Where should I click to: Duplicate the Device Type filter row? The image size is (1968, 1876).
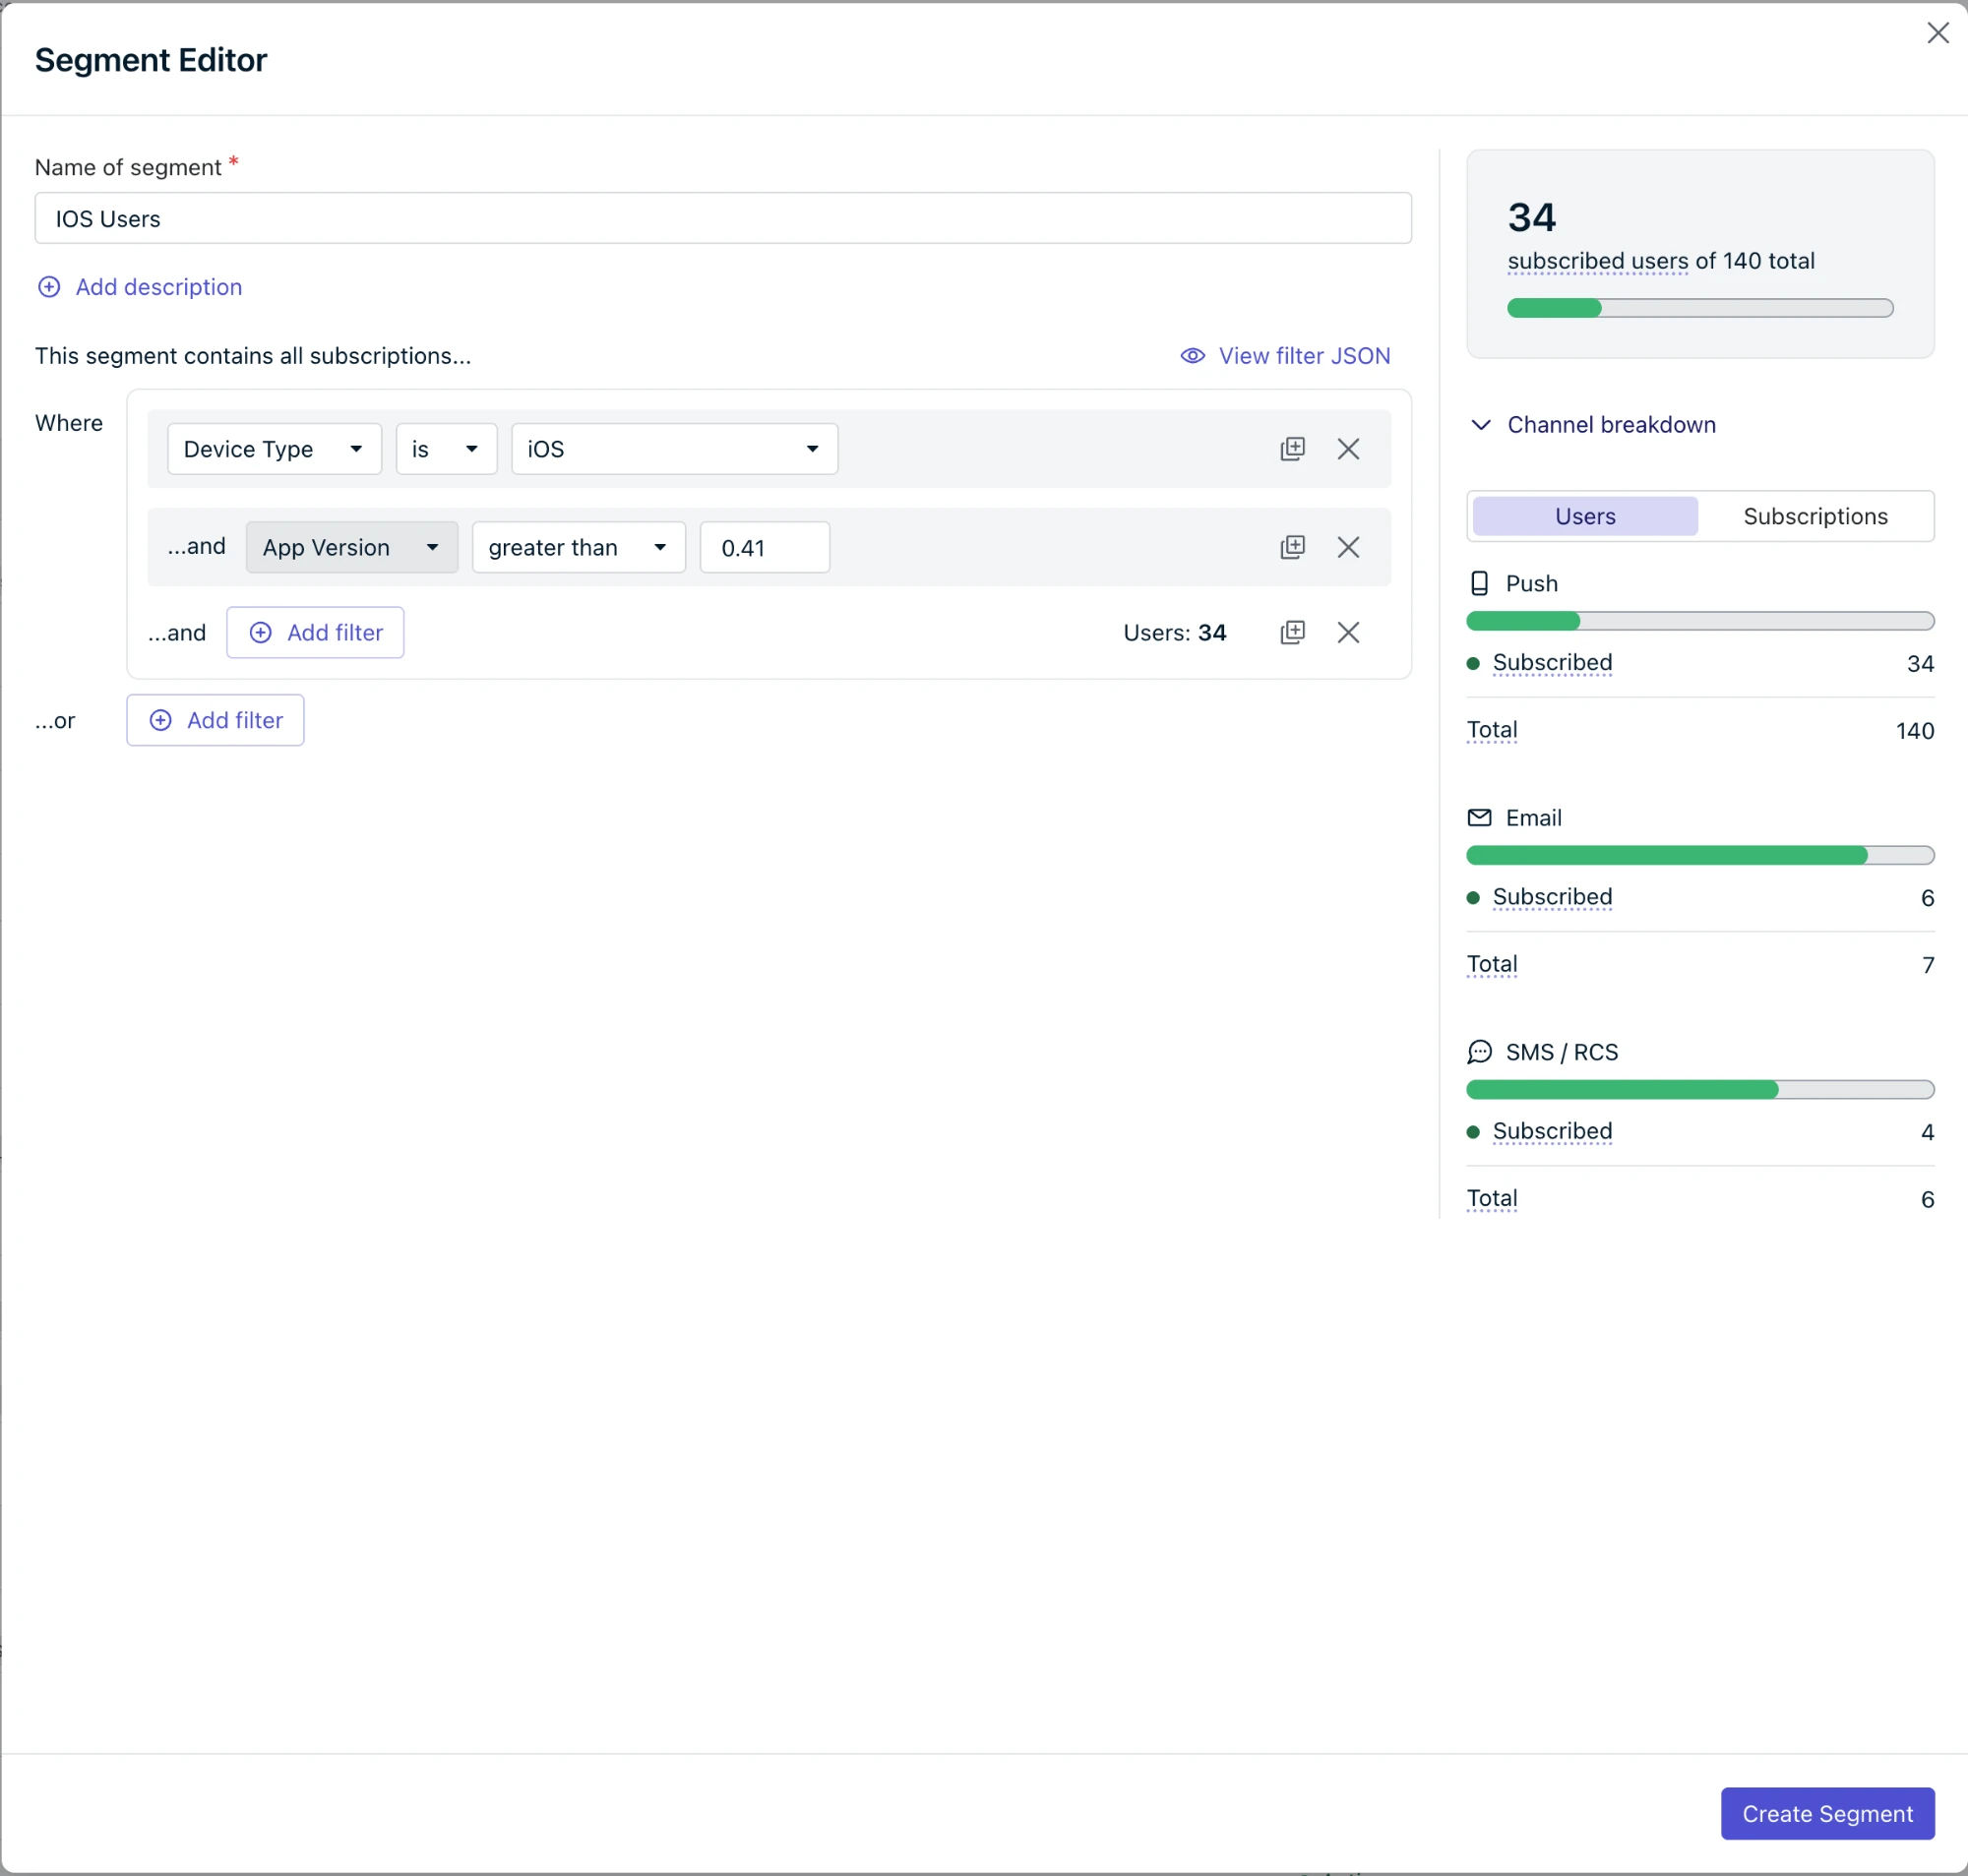point(1292,449)
